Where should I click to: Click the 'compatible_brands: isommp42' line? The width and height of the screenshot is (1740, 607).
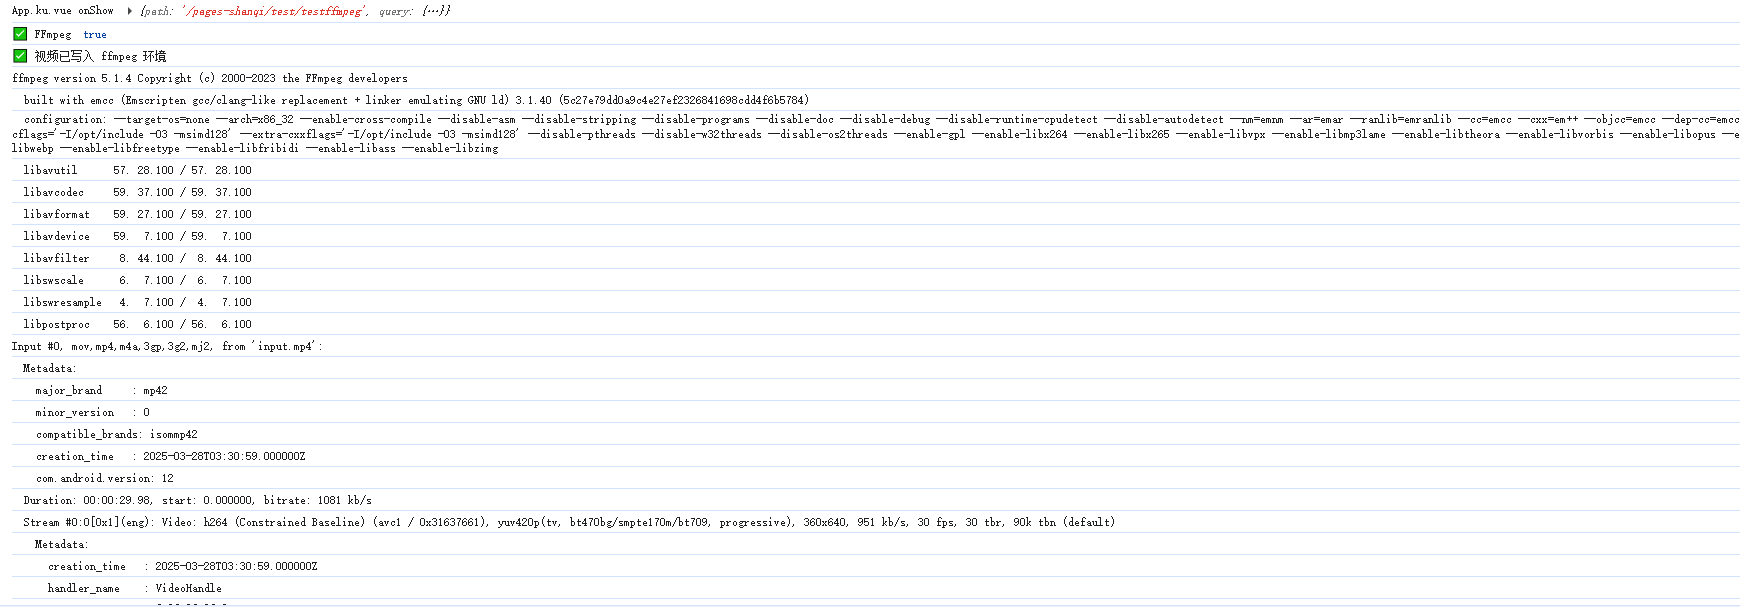[x=117, y=434]
